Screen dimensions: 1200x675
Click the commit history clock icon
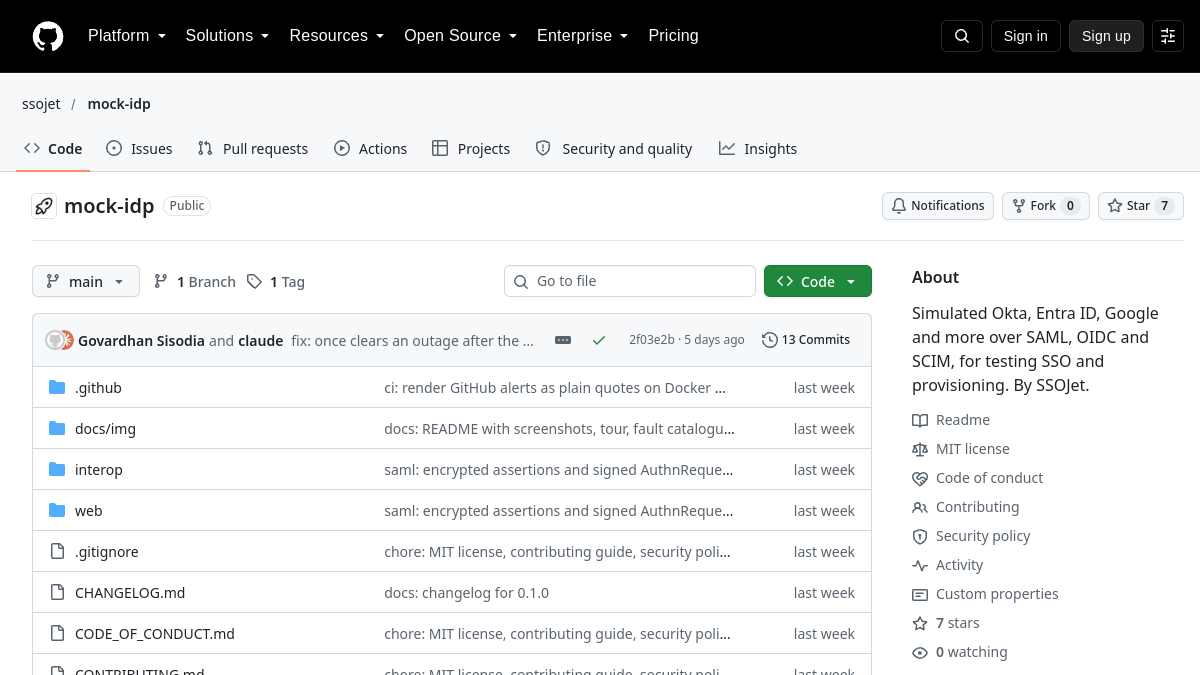tap(769, 340)
